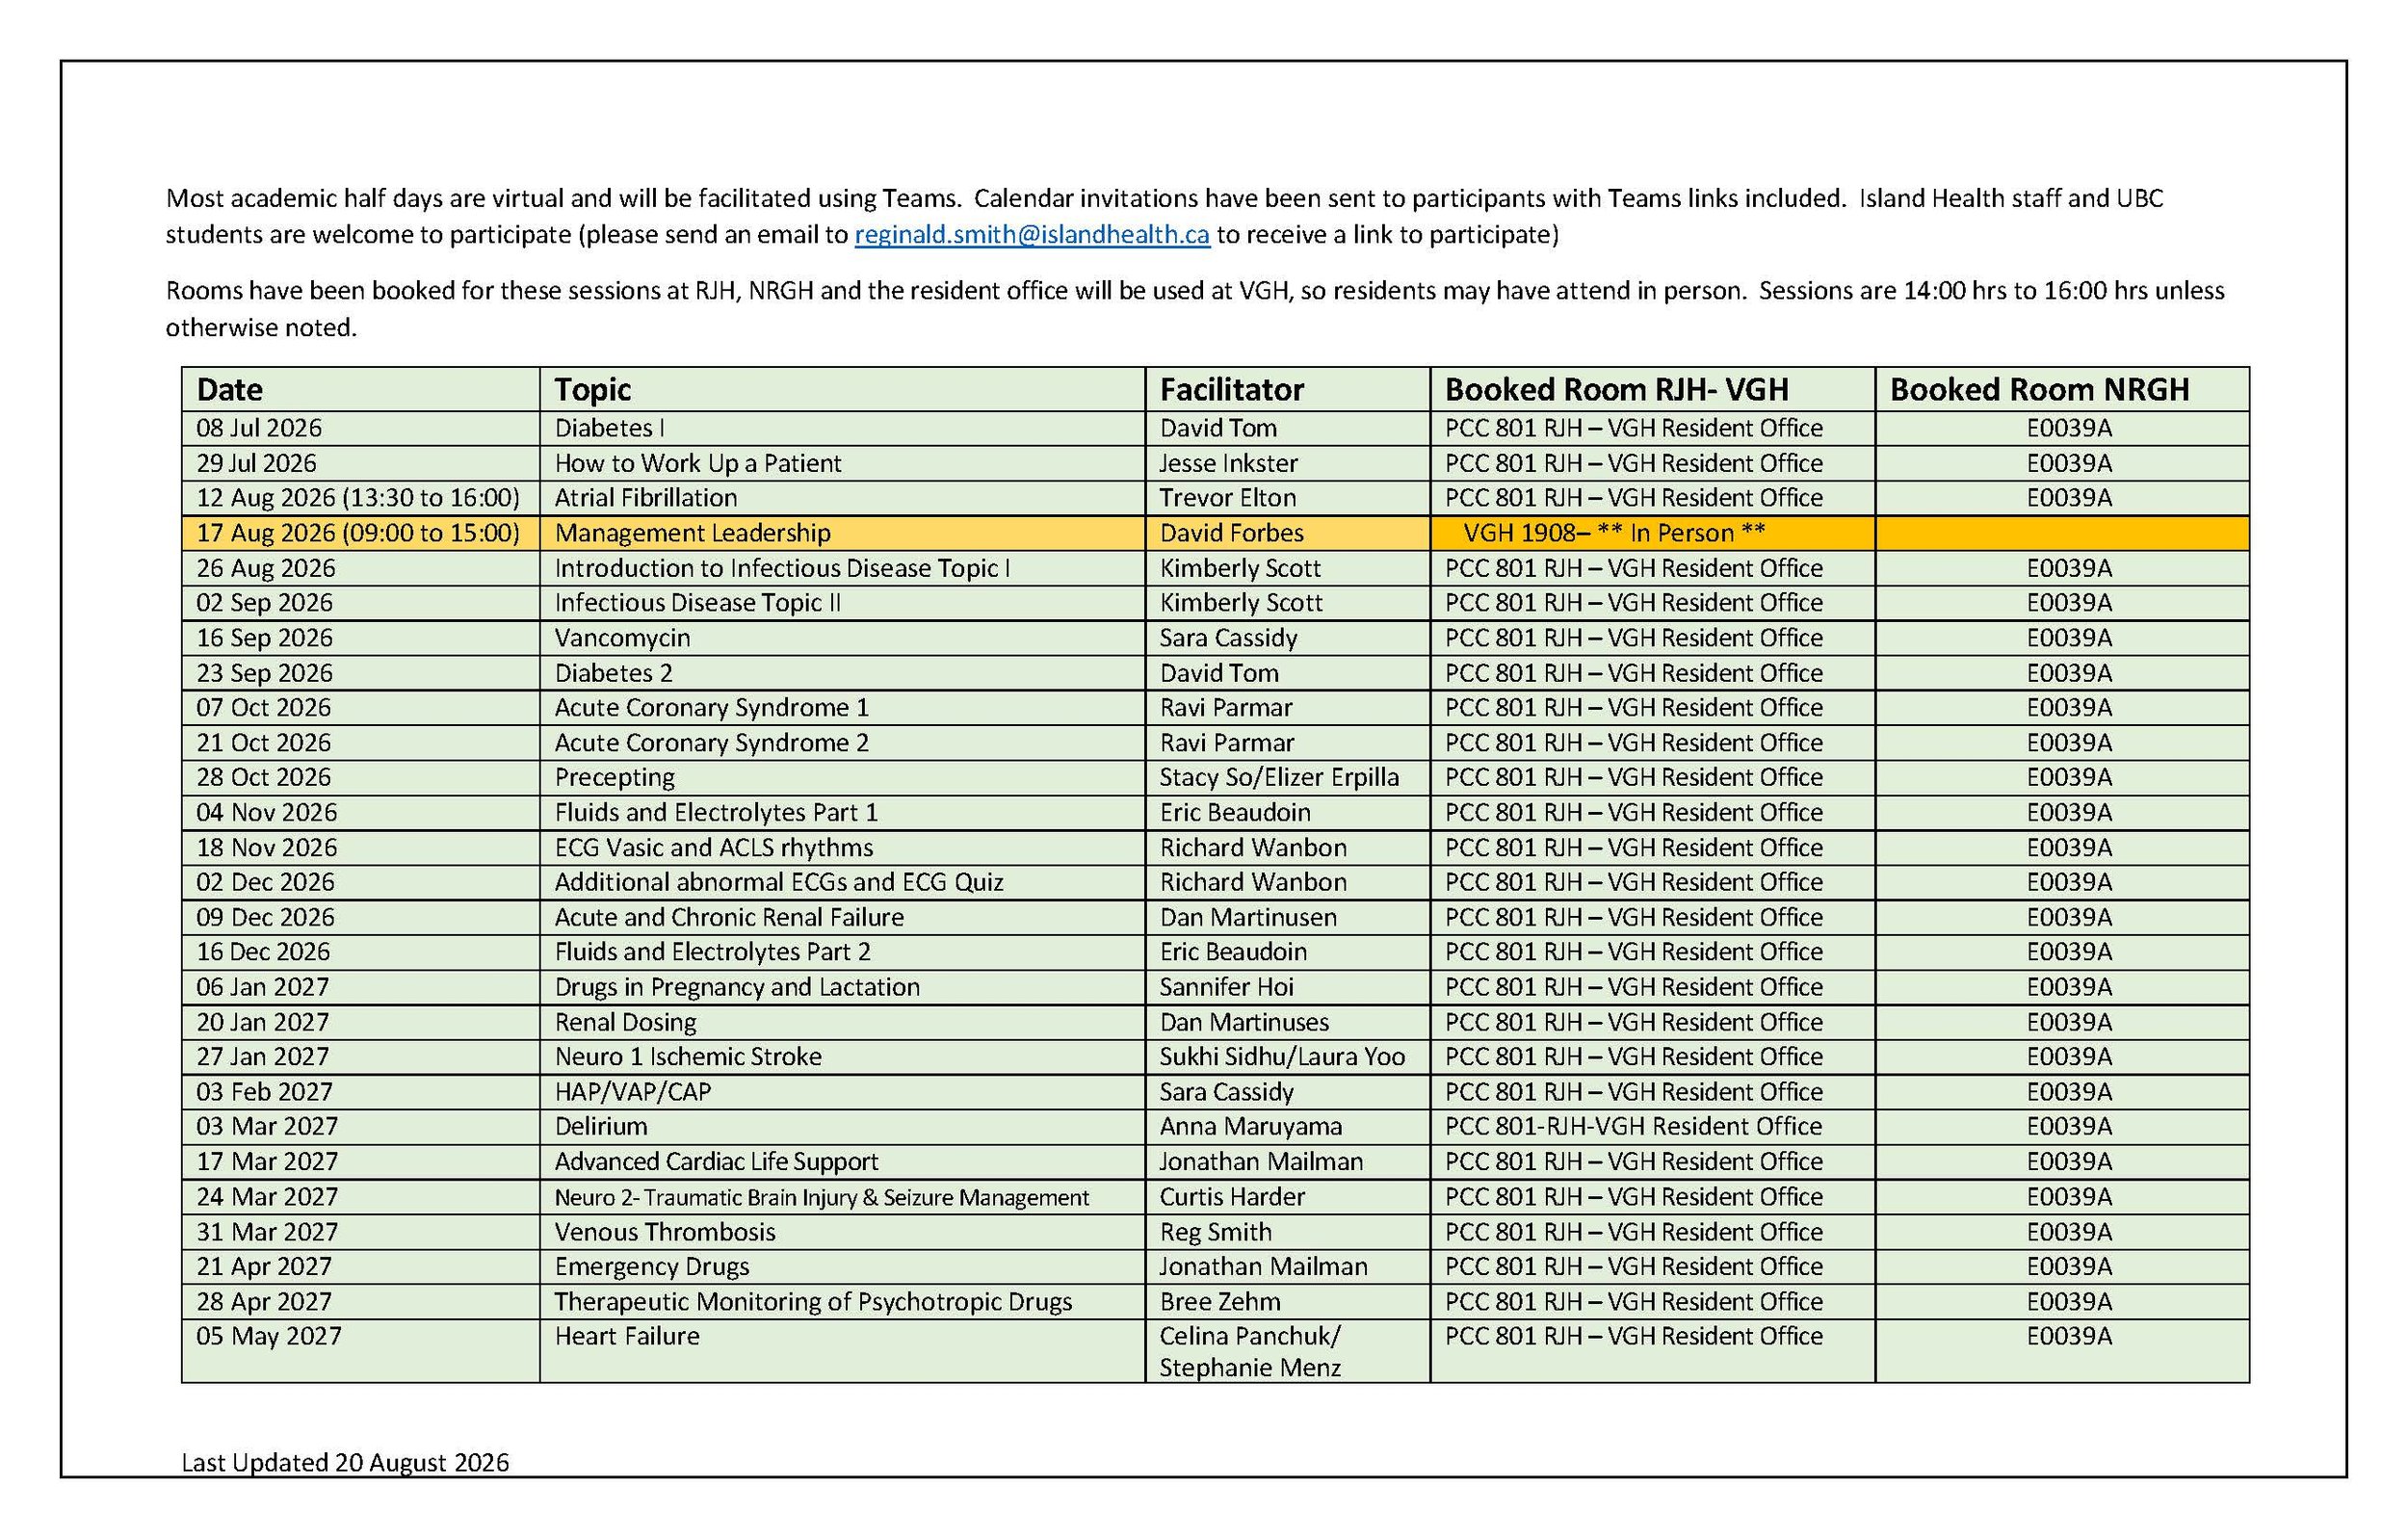Select Neuro 1 Ischemic Stroke topic
2408x1538 pixels.
pos(842,1057)
